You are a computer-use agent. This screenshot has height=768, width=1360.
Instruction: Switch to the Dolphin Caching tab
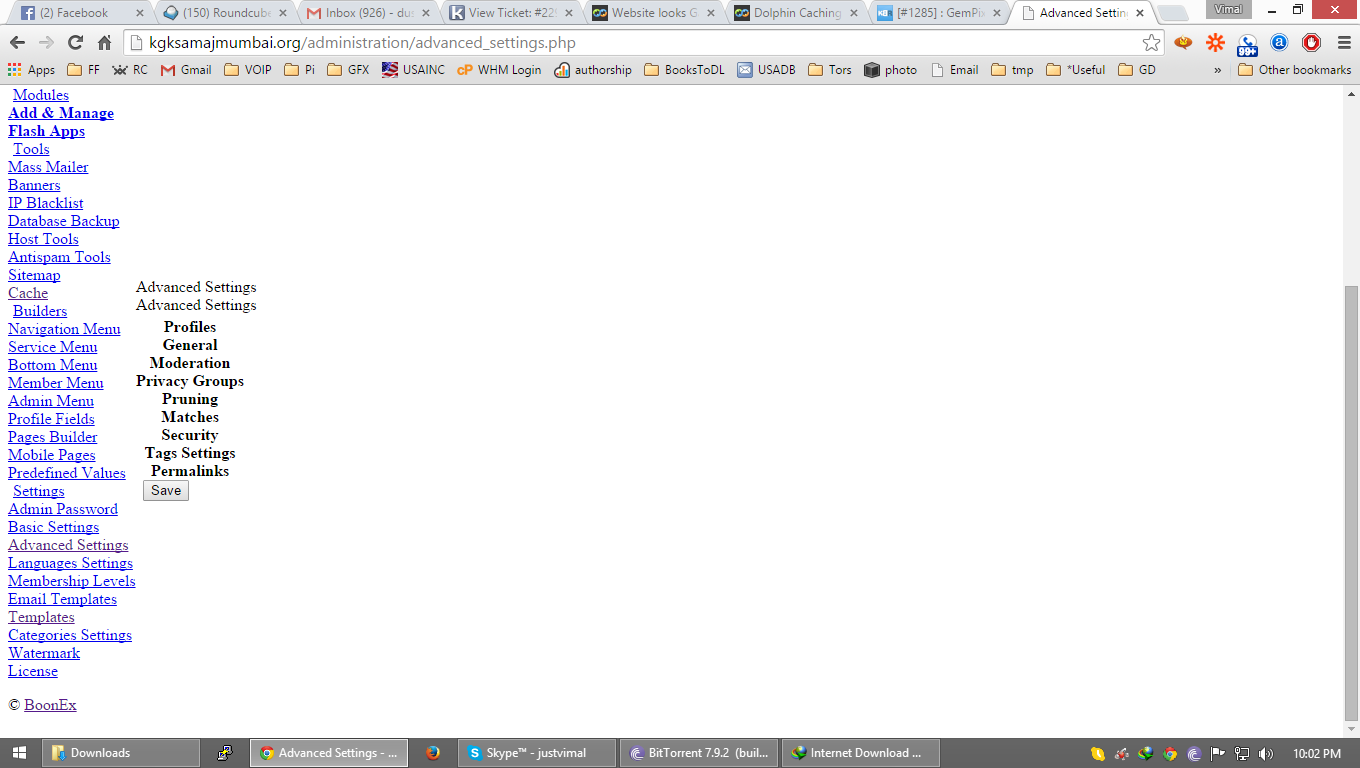797,13
